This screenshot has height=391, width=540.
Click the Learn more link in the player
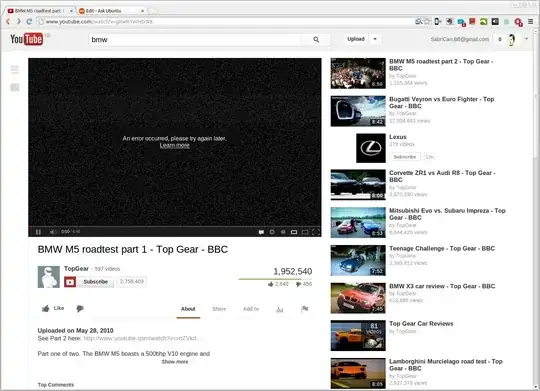pyautogui.click(x=175, y=145)
